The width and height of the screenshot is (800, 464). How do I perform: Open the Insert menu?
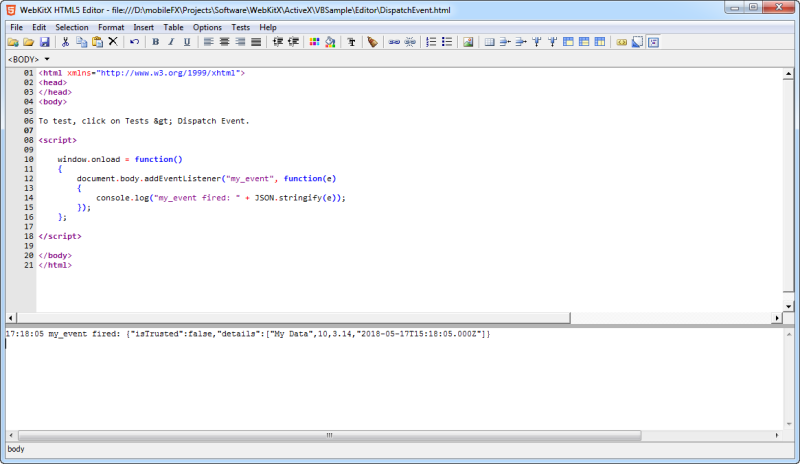tap(143, 28)
